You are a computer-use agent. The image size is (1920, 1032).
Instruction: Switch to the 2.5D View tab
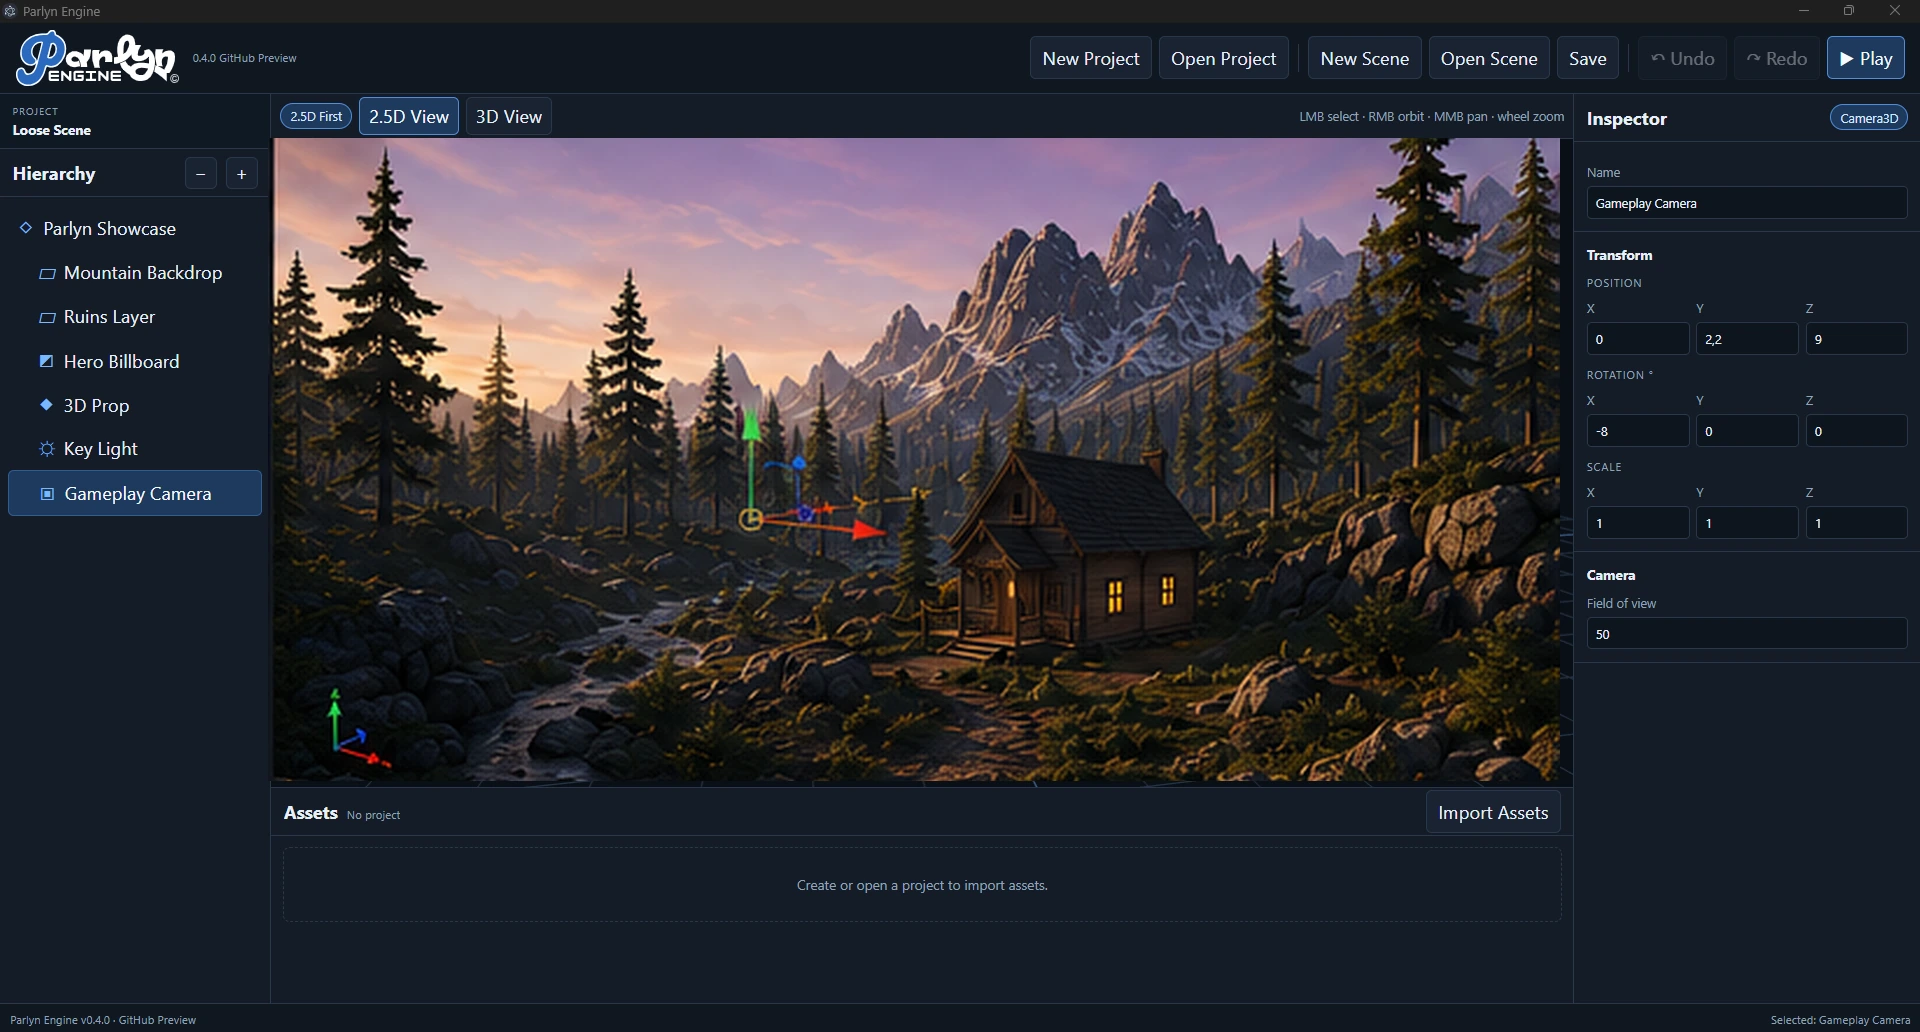tap(409, 117)
